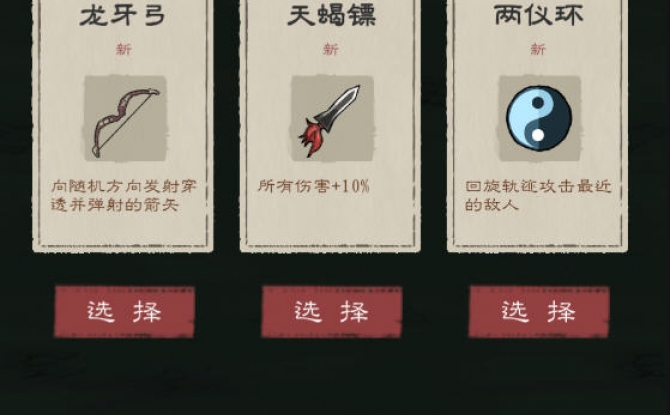670x415 pixels.
Task: Click the 新 badge under 天蝎镖
Action: [331, 49]
